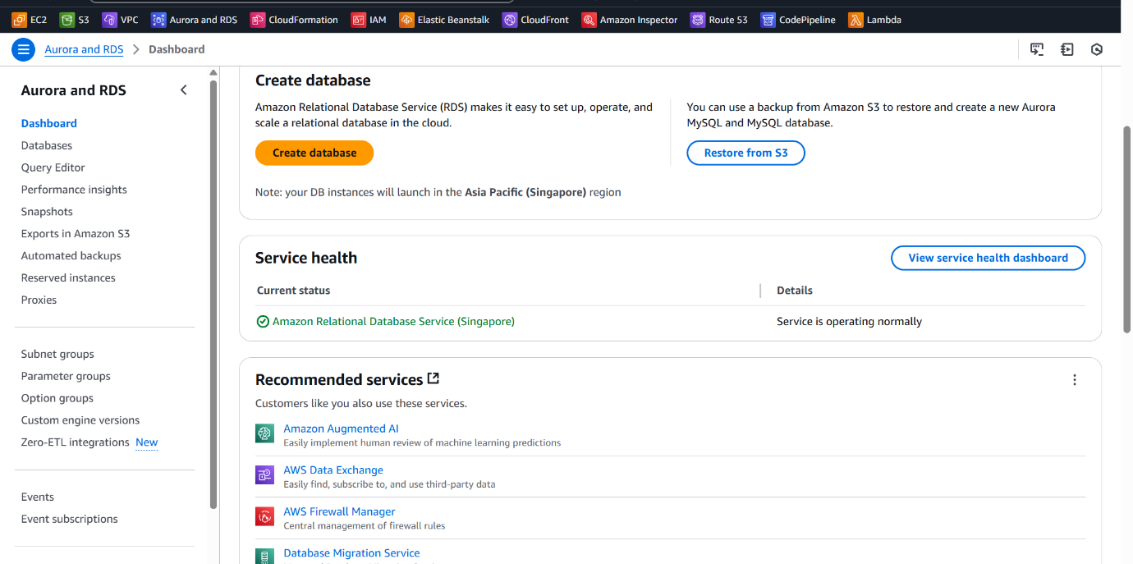Viewport: 1133px width, 564px height.
Task: Open Parameter groups in the sidebar
Action: (x=66, y=376)
